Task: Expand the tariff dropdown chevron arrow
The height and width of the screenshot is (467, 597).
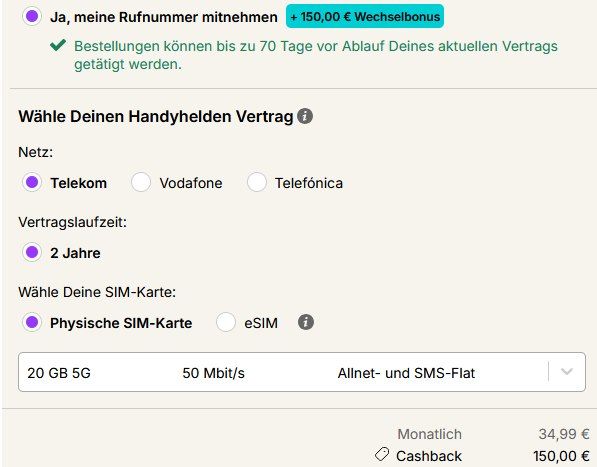Action: click(567, 372)
